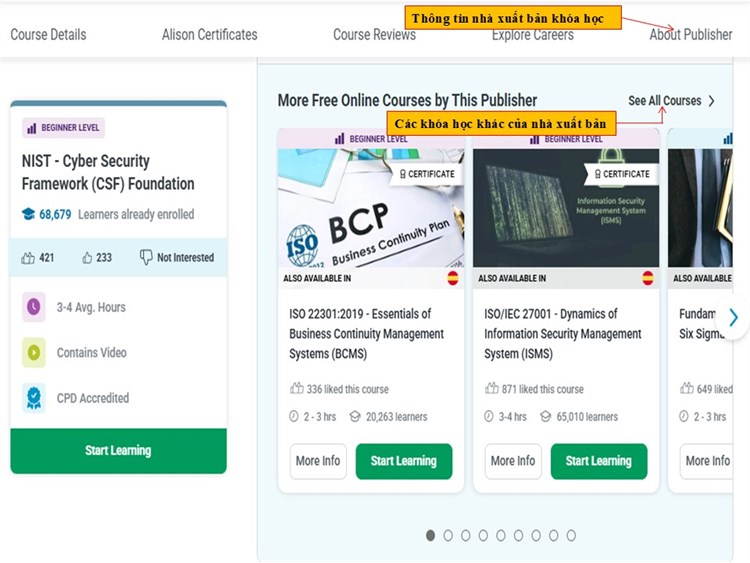Screen dimensions: 750x563
Task: Click the Spanish flag on ISO/IEC 27001 card
Action: pos(648,278)
